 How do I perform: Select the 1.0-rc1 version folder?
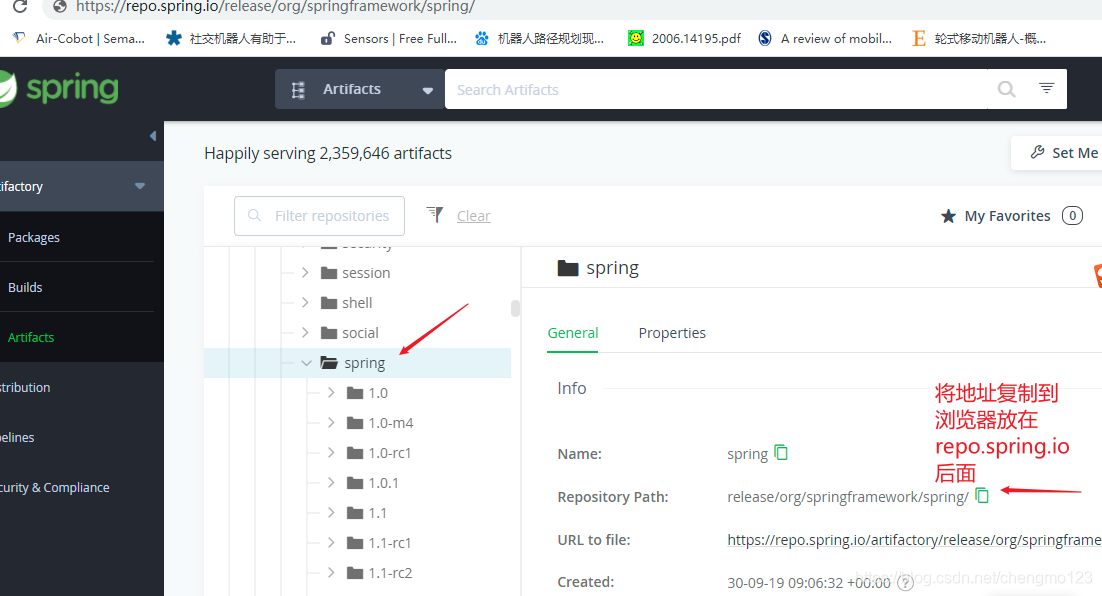coord(379,453)
